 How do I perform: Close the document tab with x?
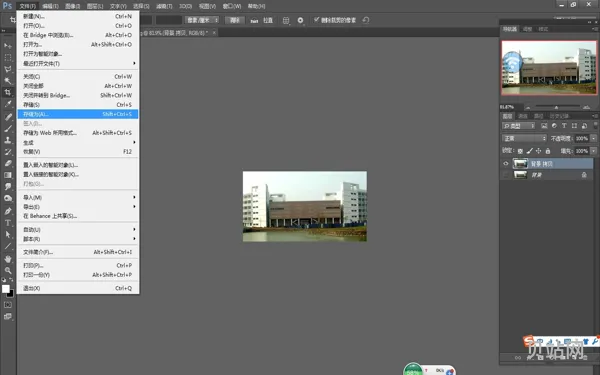pos(214,33)
